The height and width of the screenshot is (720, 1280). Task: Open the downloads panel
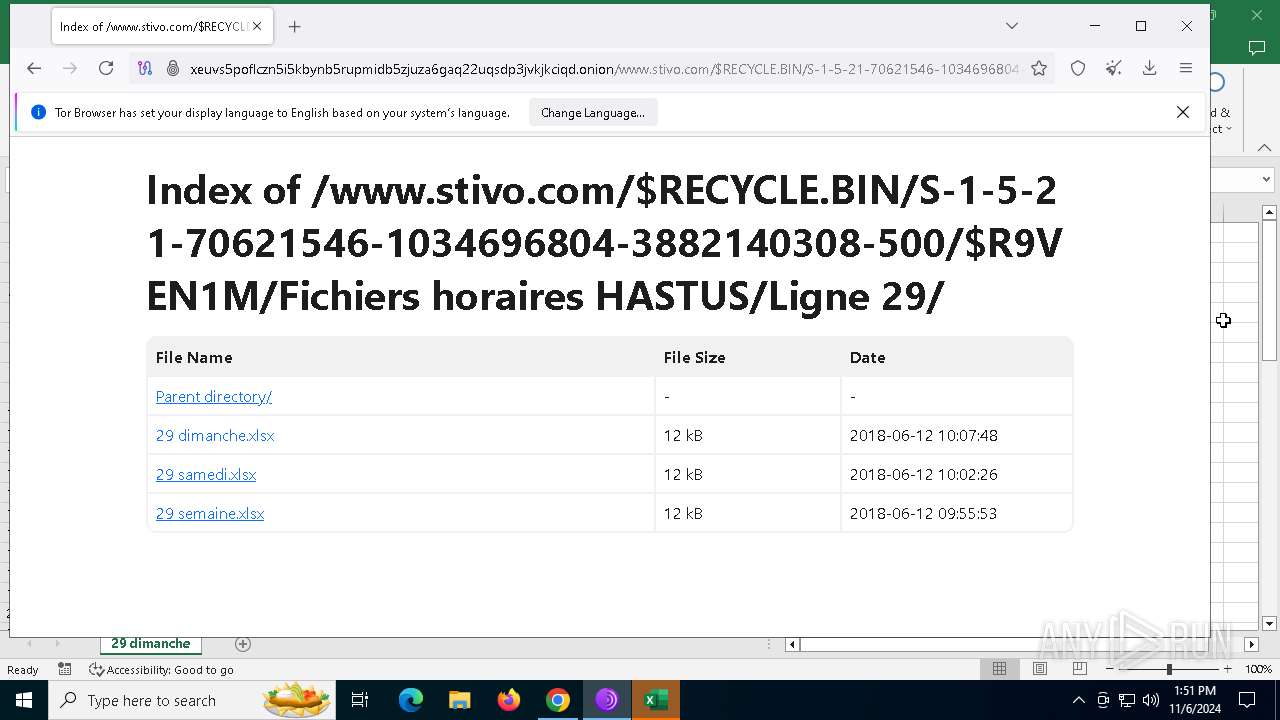(1150, 68)
